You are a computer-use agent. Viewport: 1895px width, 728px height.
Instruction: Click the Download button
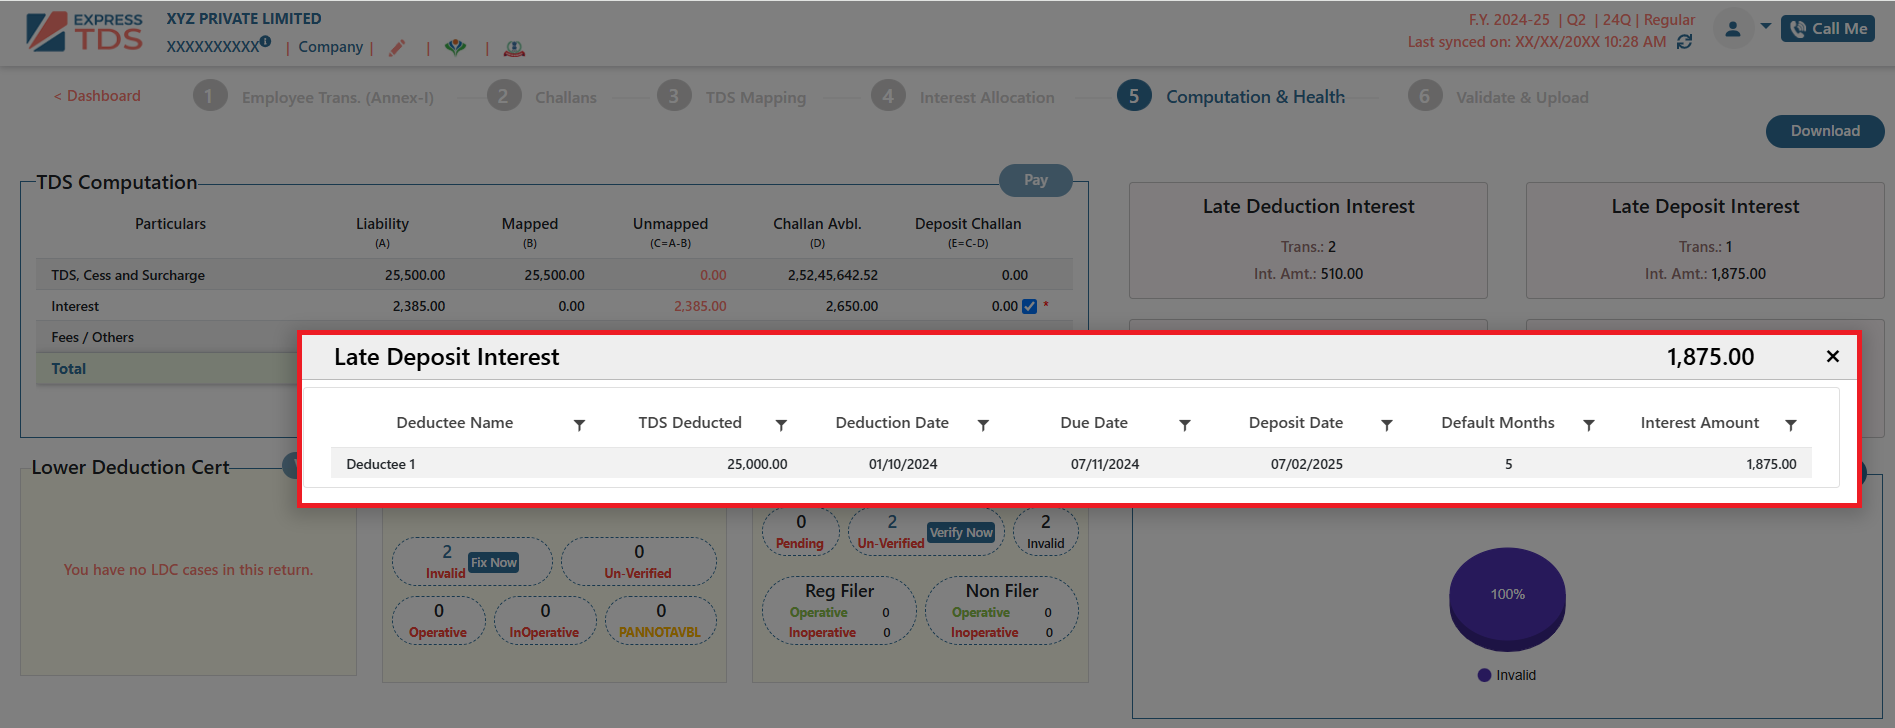(x=1825, y=131)
